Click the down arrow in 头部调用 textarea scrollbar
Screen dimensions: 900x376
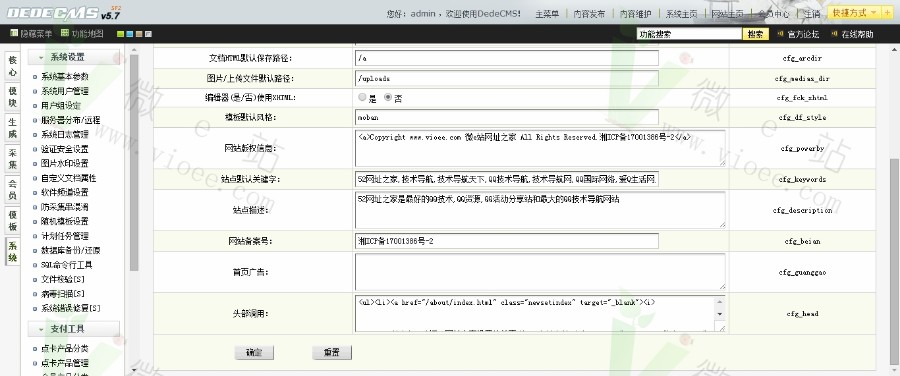[x=720, y=314]
